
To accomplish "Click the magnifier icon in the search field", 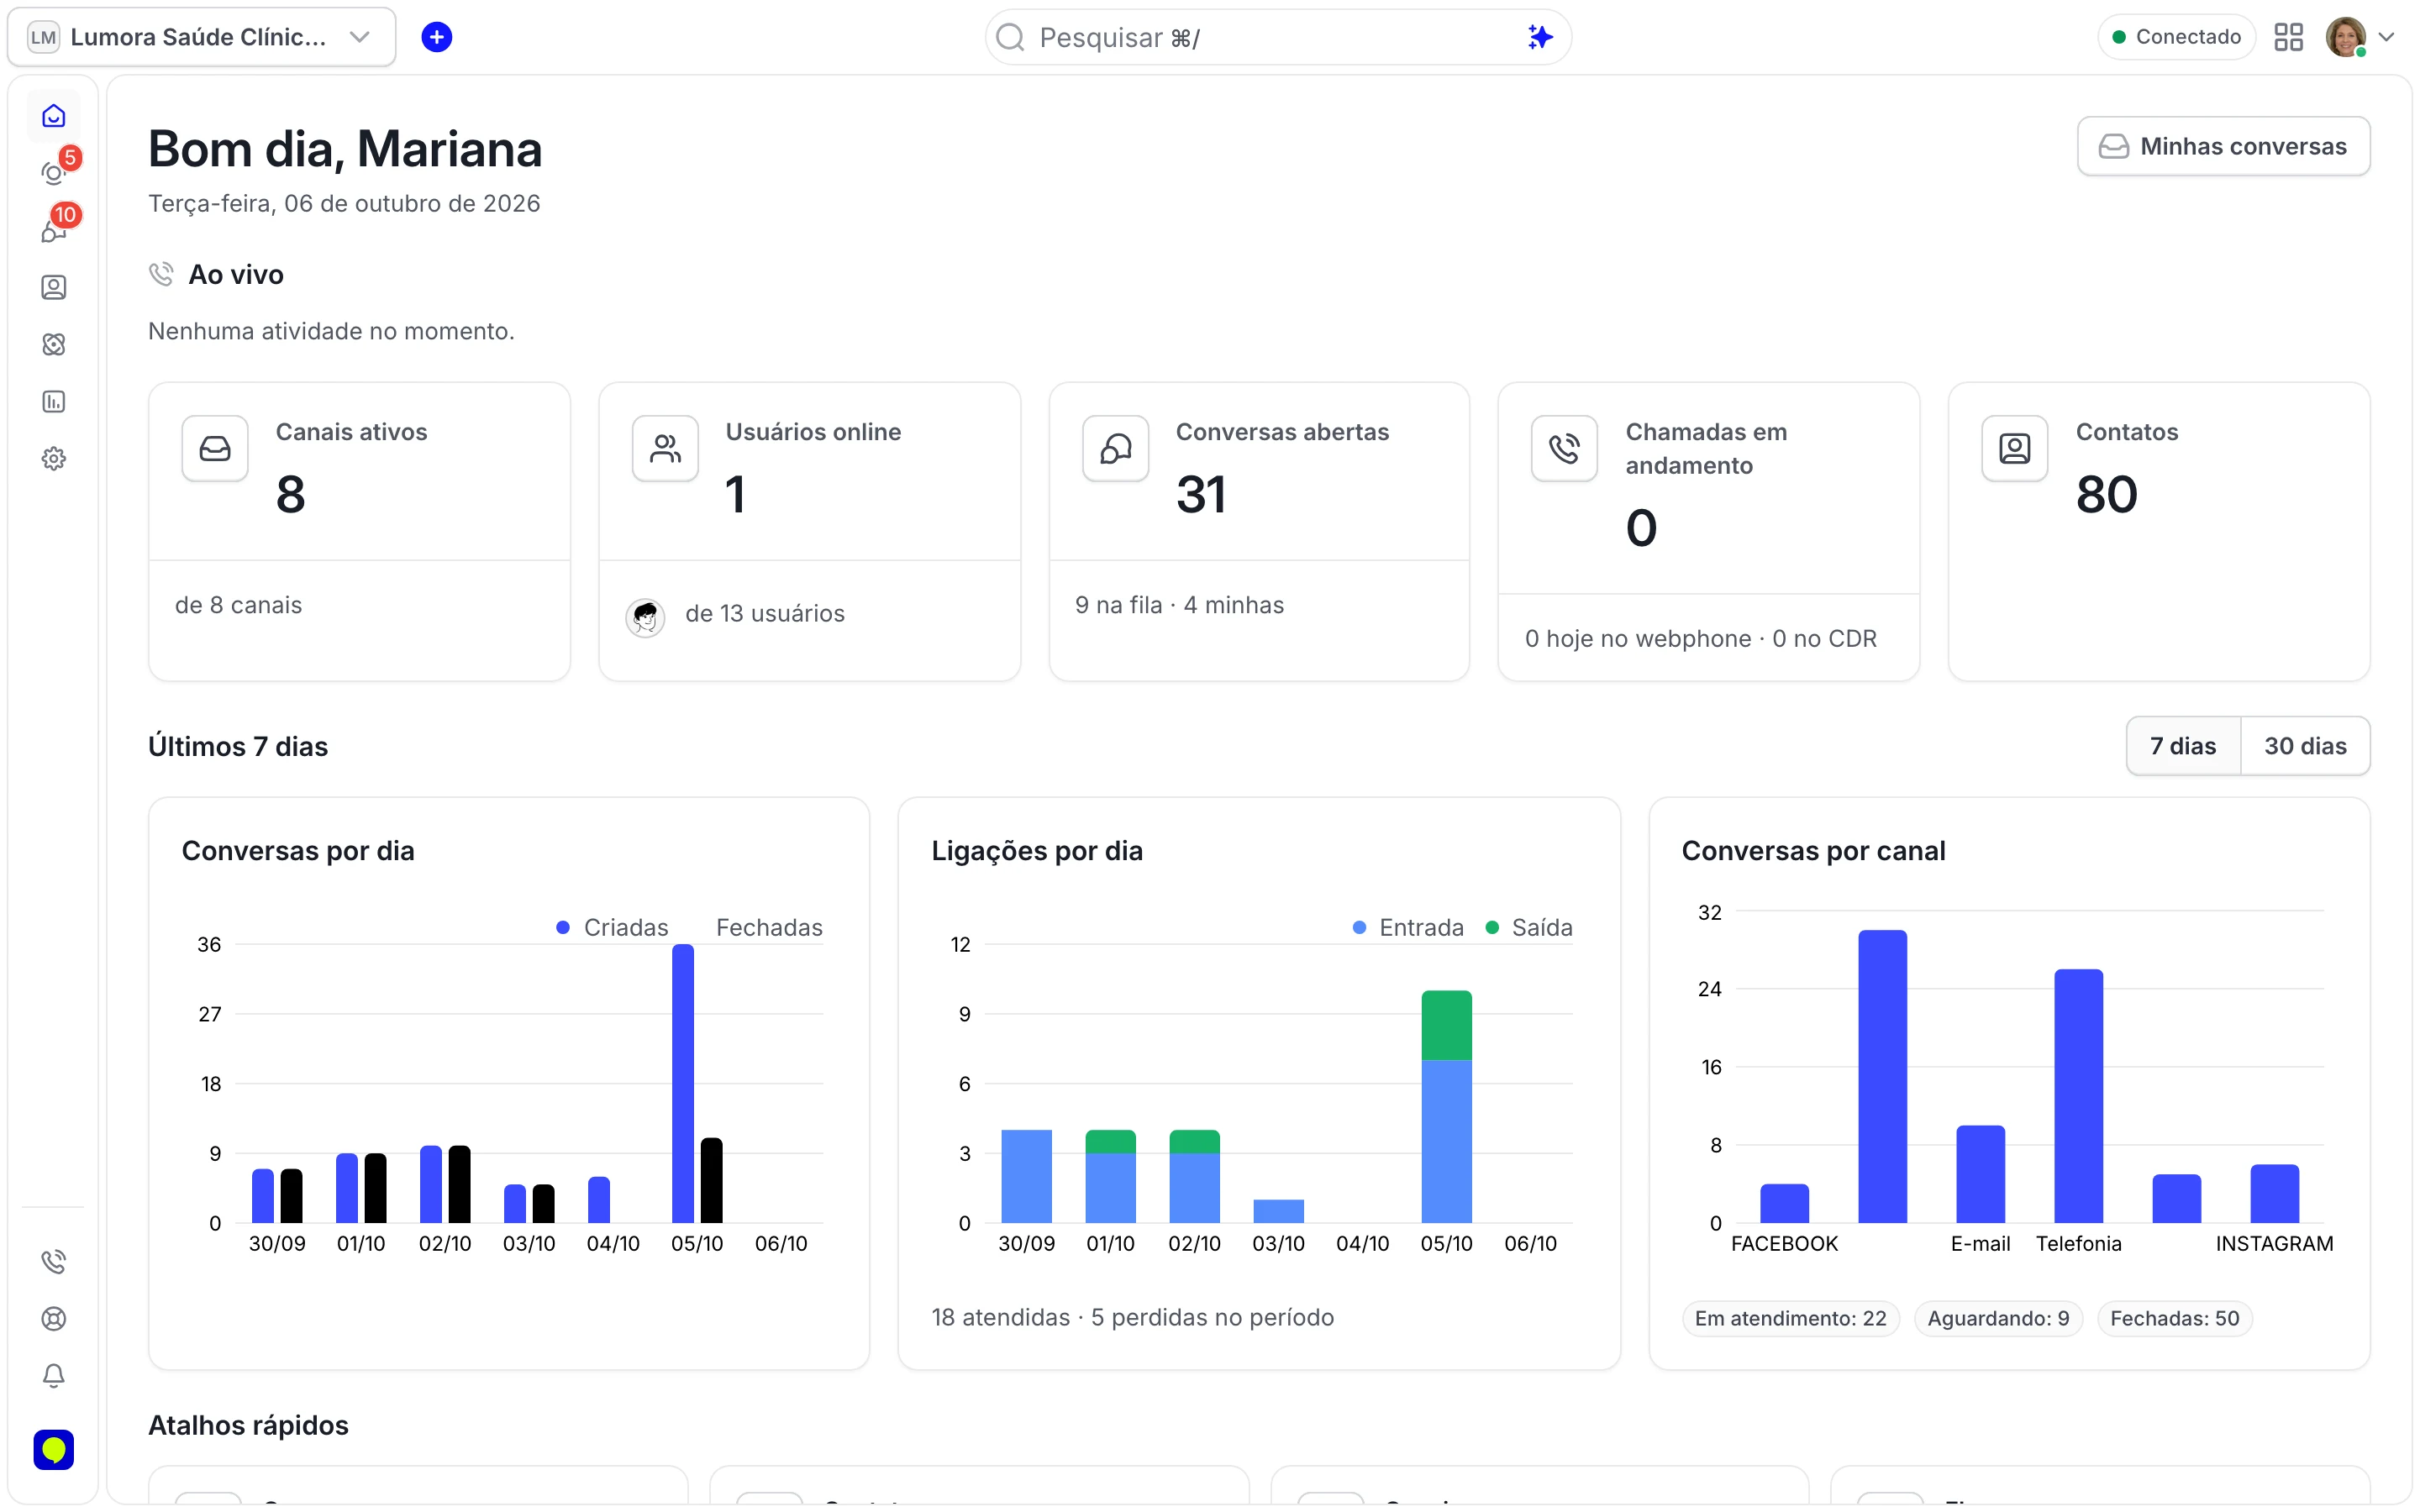I will click(1010, 37).
